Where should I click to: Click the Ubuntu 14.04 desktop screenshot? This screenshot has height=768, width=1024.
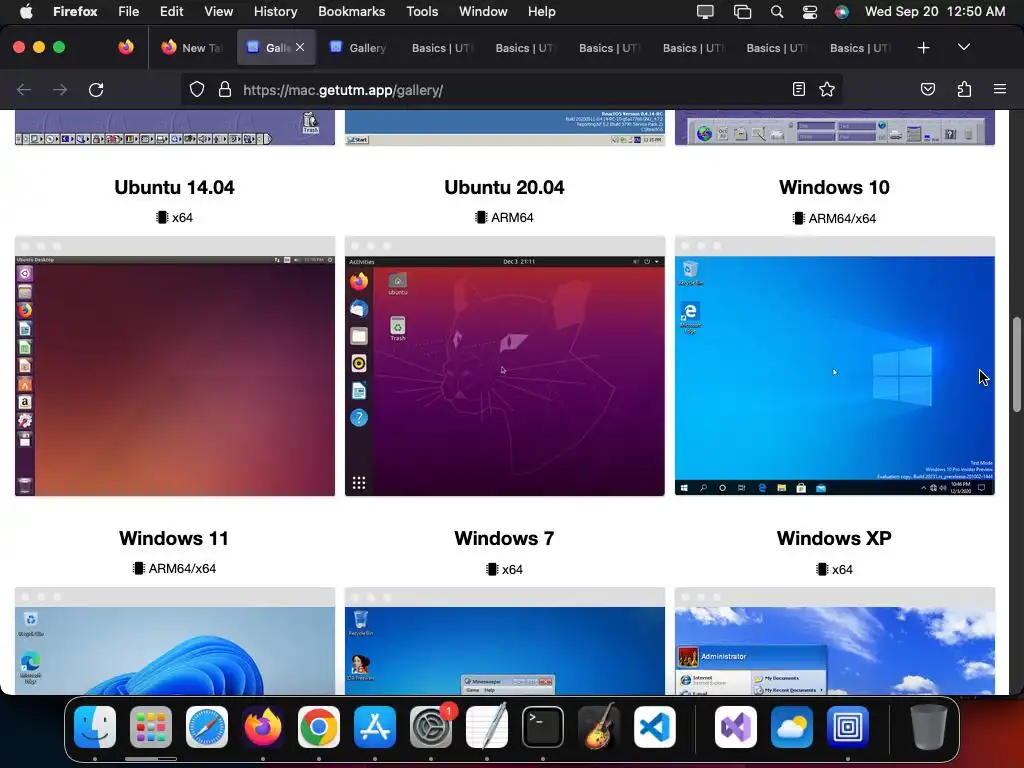click(x=175, y=366)
